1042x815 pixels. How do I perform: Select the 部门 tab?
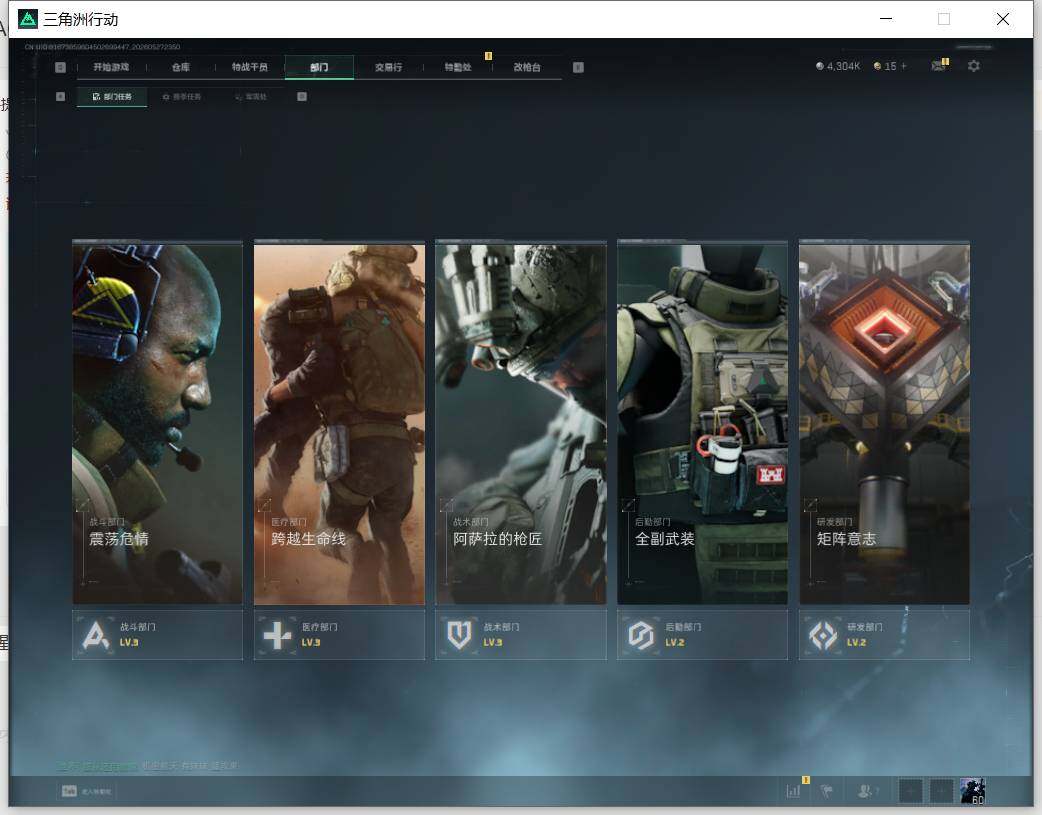pyautogui.click(x=319, y=67)
